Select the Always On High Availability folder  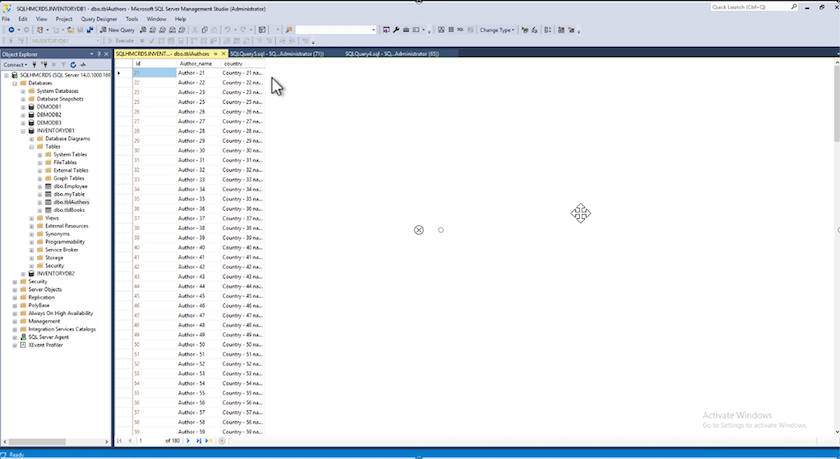tap(61, 313)
